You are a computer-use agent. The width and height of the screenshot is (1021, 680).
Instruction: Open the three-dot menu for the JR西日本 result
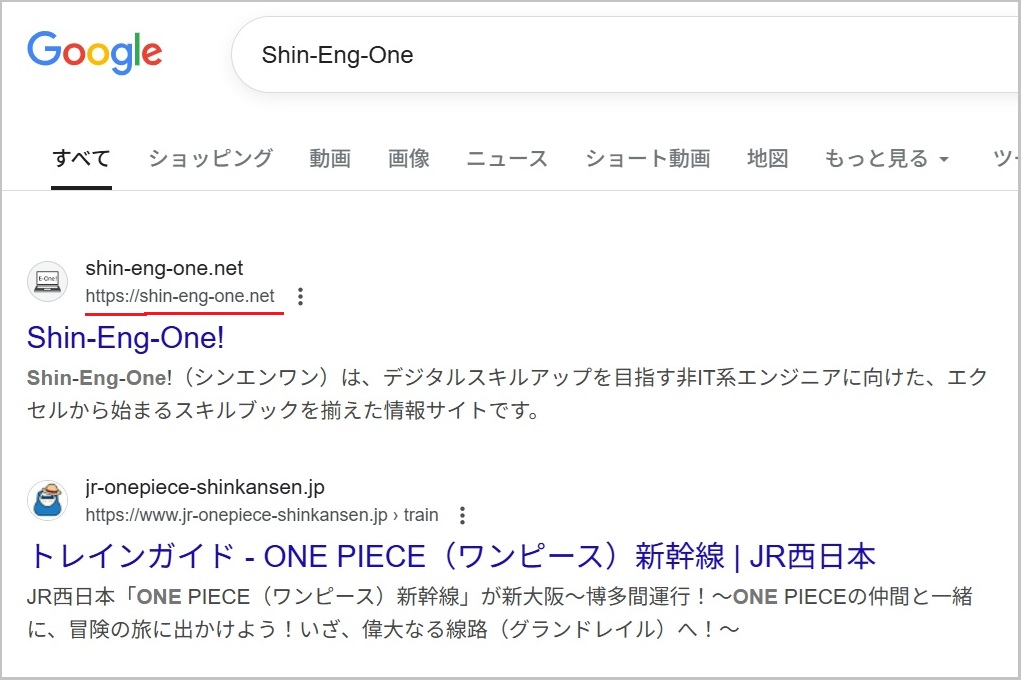[461, 514]
